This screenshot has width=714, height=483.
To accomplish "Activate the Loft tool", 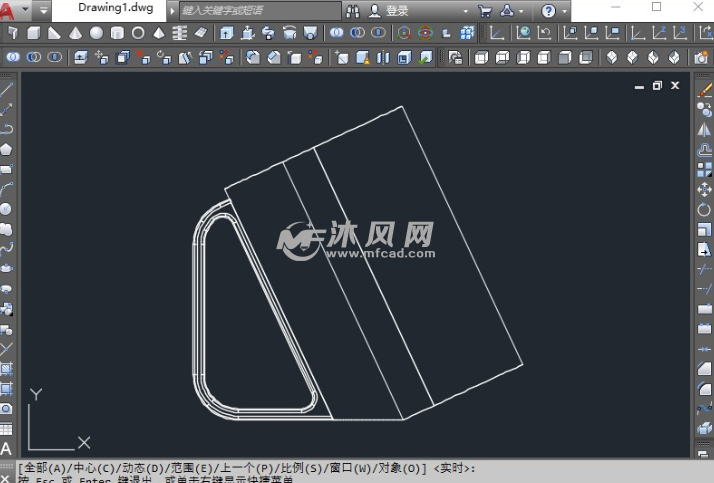I will click(310, 33).
